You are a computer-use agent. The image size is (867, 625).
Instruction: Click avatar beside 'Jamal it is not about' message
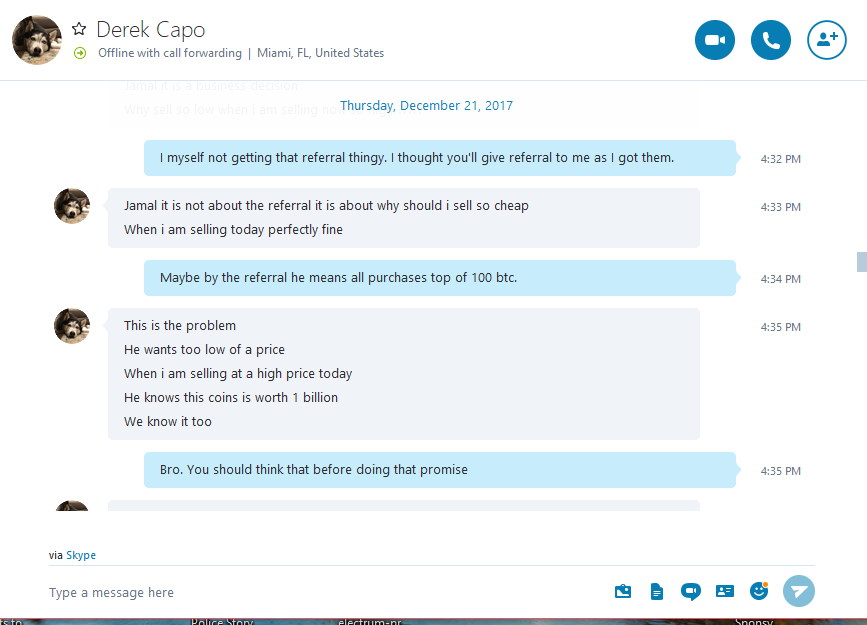(72, 206)
